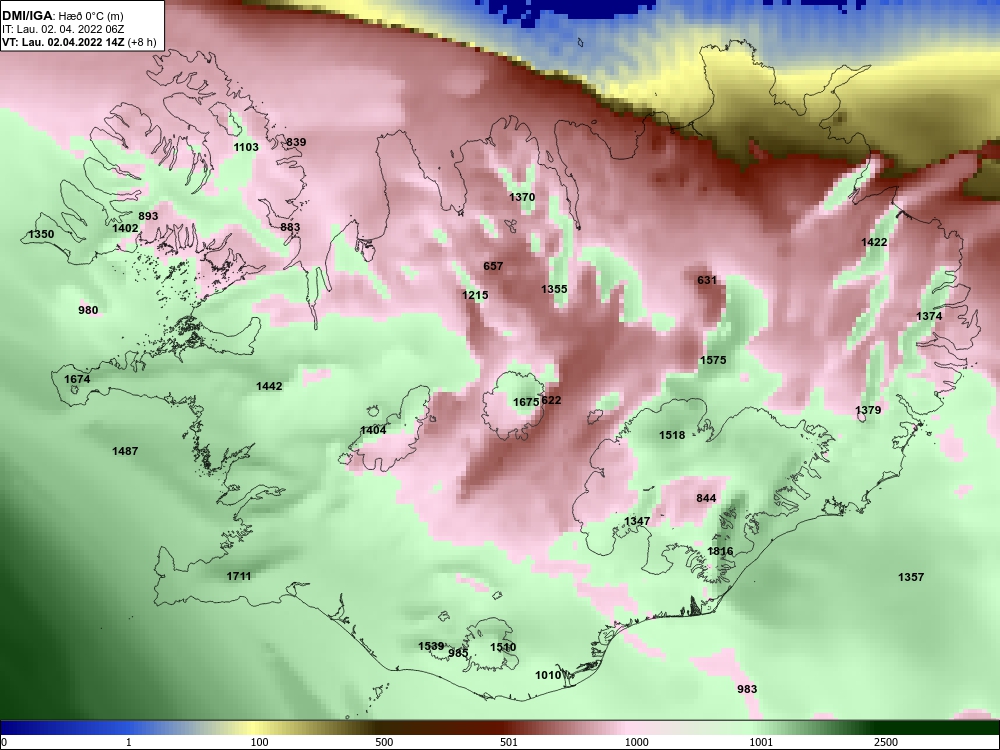Click the DMI/IGA title in the info box
The height and width of the screenshot is (750, 1000).
click(28, 15)
